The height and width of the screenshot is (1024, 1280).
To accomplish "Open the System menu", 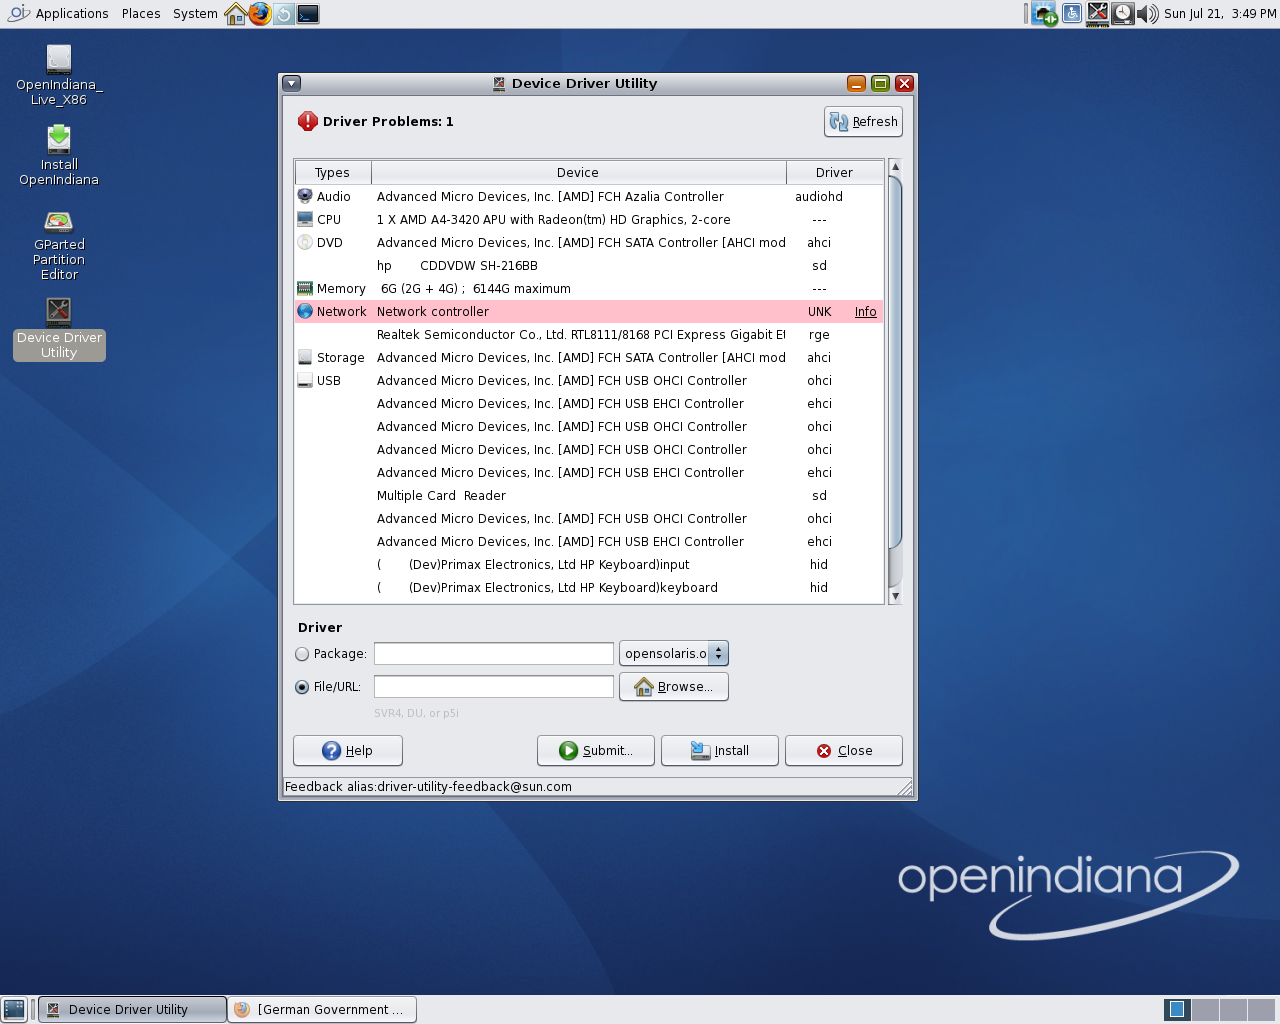I will pyautogui.click(x=195, y=14).
